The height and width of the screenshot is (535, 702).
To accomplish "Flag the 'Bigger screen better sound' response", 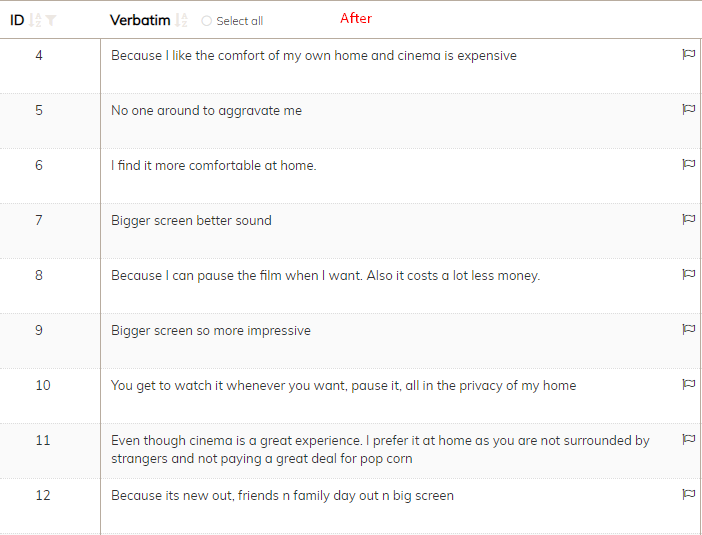I will click(689, 220).
